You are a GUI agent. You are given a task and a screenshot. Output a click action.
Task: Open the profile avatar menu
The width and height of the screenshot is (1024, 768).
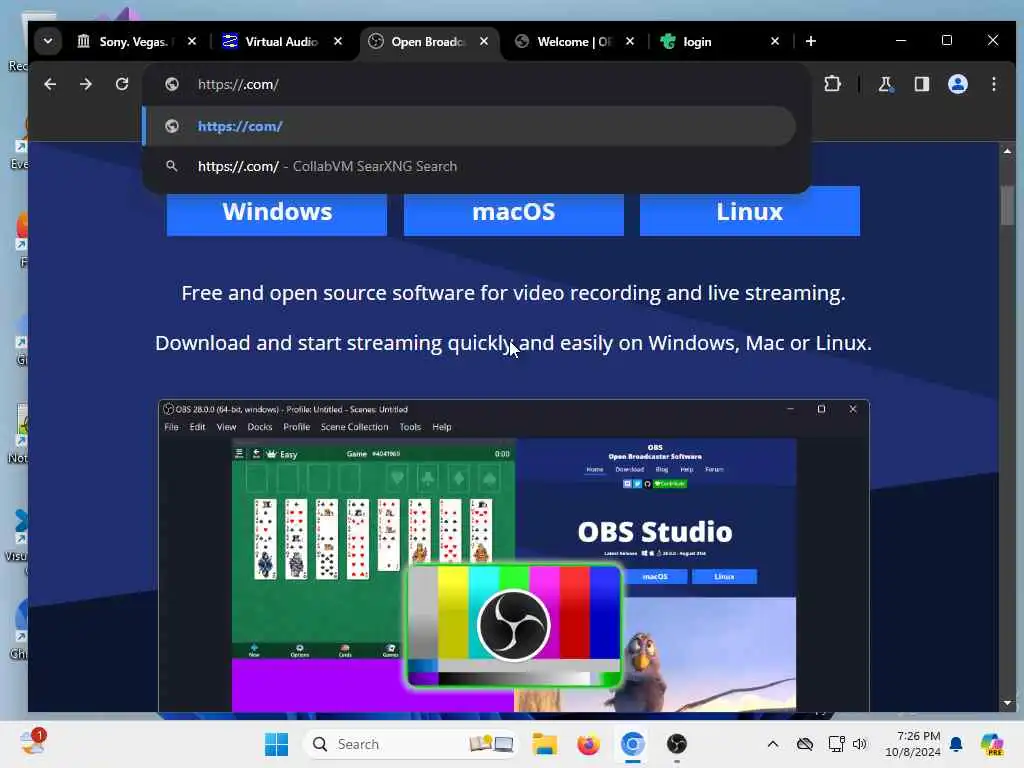[x=957, y=84]
